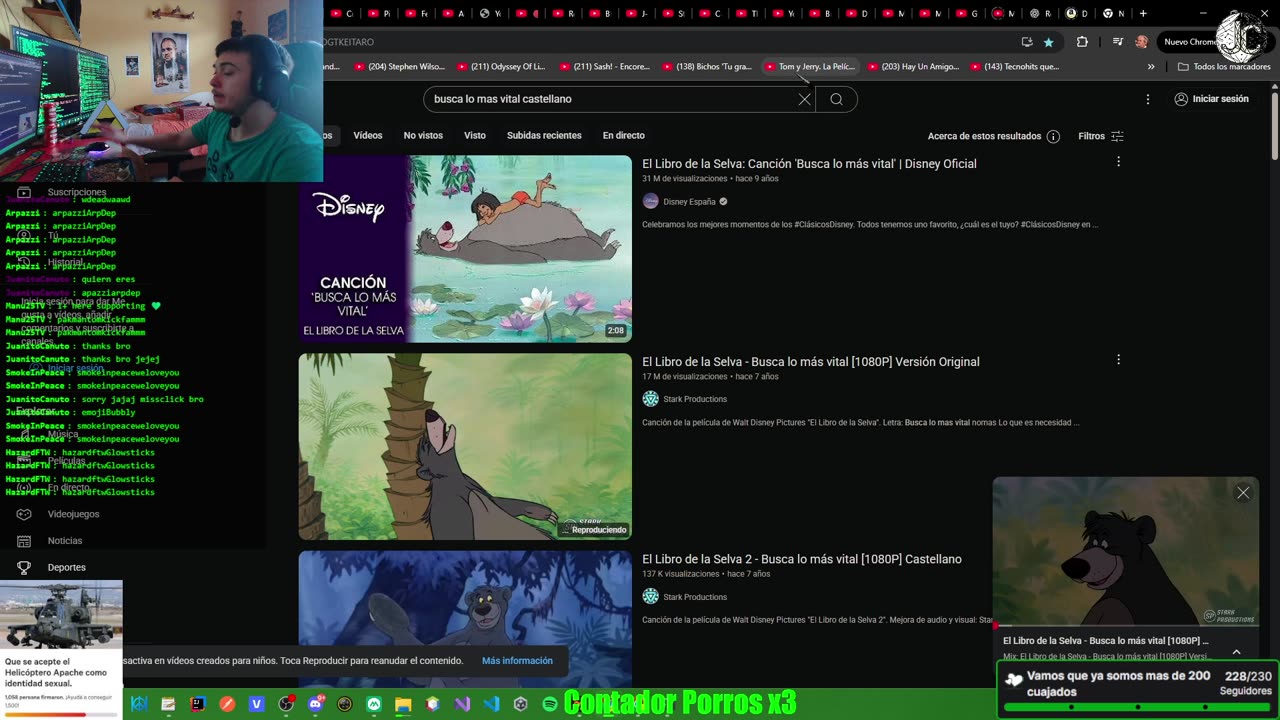Screen dimensions: 1280x720
Task: Click the Apache helicopter ad image
Action: [61, 615]
